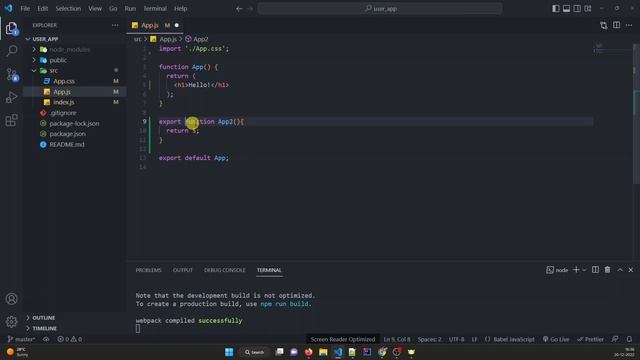
Task: Add a new terminal with plus icon
Action: pos(576,270)
